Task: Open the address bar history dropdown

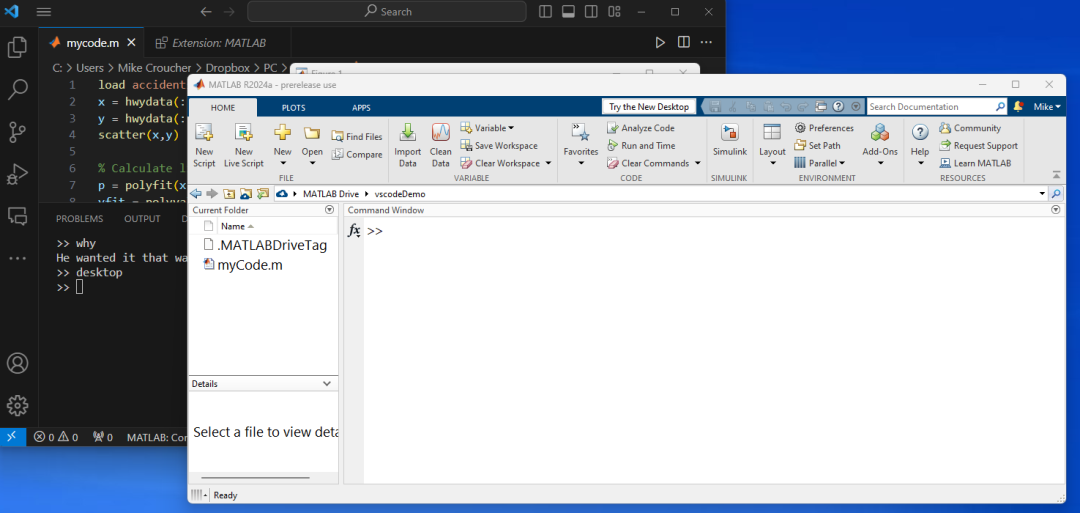Action: [x=1042, y=194]
